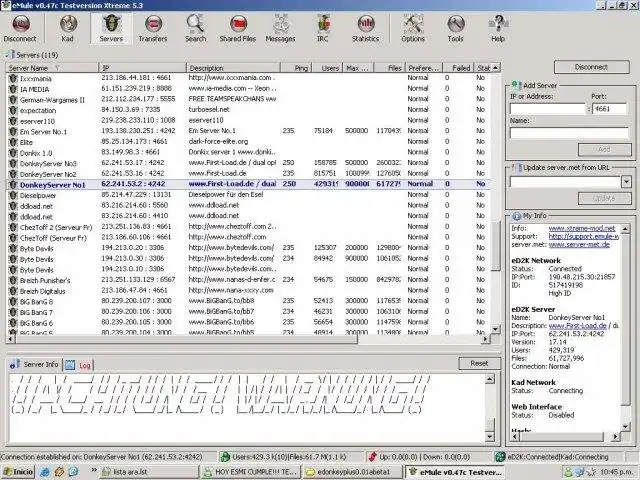Select the Em Server No.1 row
Screen dimensions: 640x480
[248, 131]
